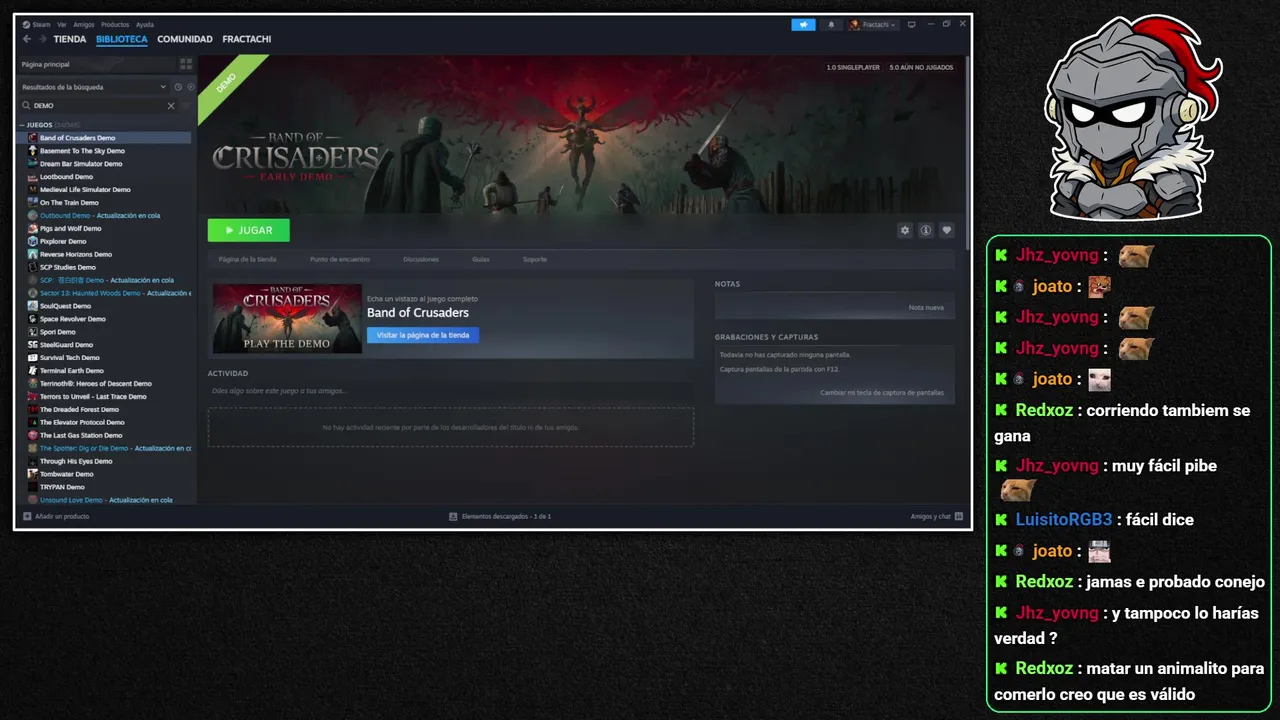Open Discusiones tab

click(421, 259)
